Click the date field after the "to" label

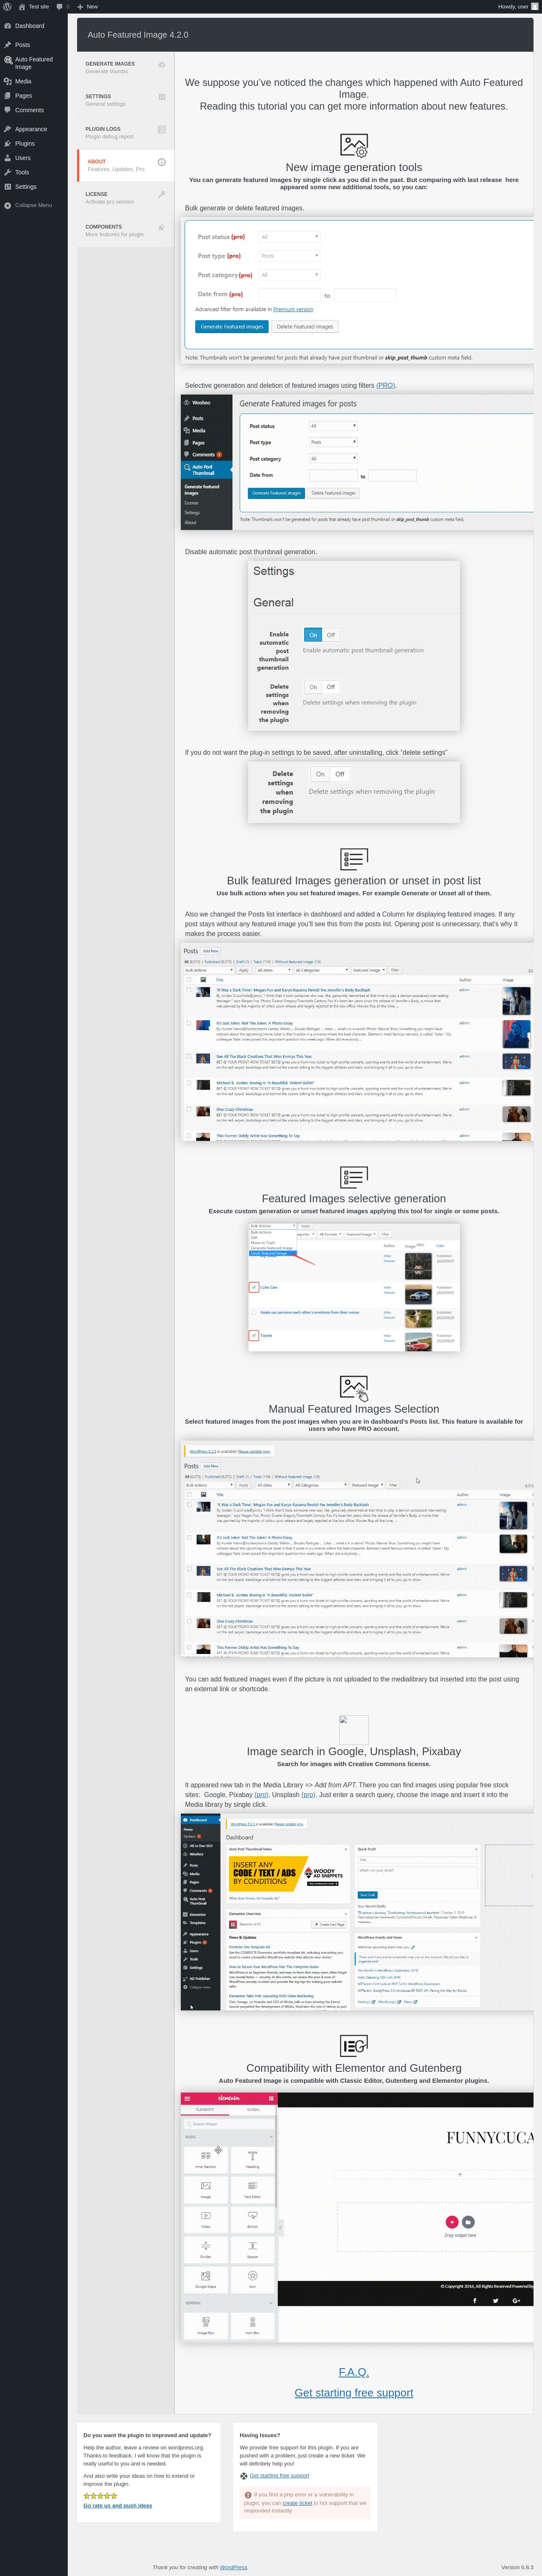click(x=365, y=295)
